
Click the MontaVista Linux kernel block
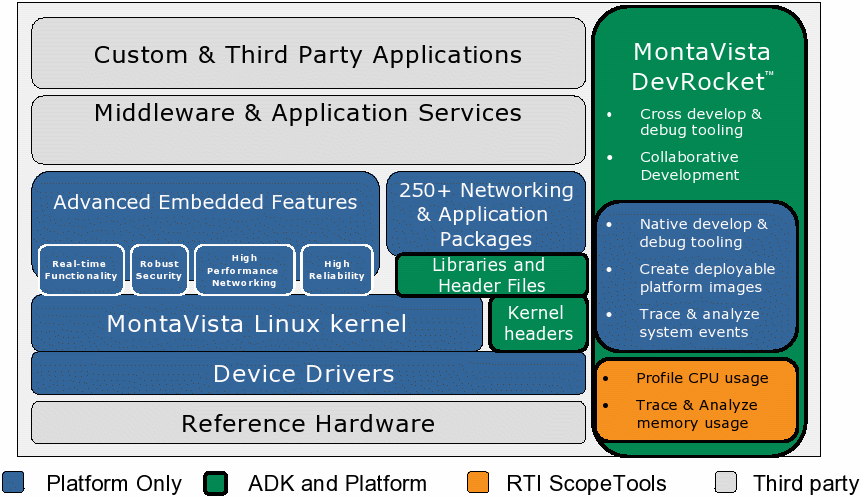pyautogui.click(x=257, y=324)
